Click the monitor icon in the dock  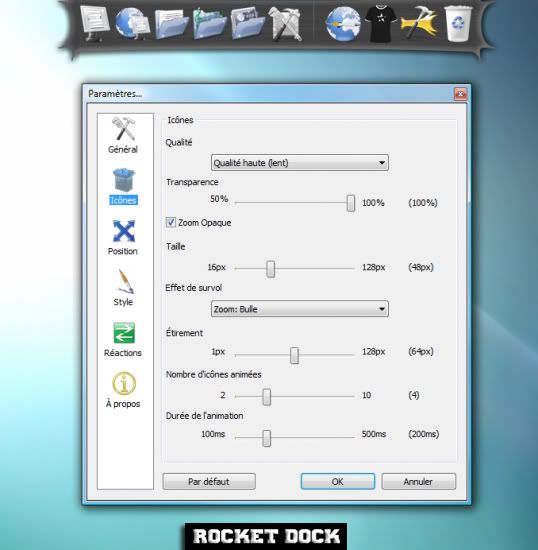tap(94, 24)
